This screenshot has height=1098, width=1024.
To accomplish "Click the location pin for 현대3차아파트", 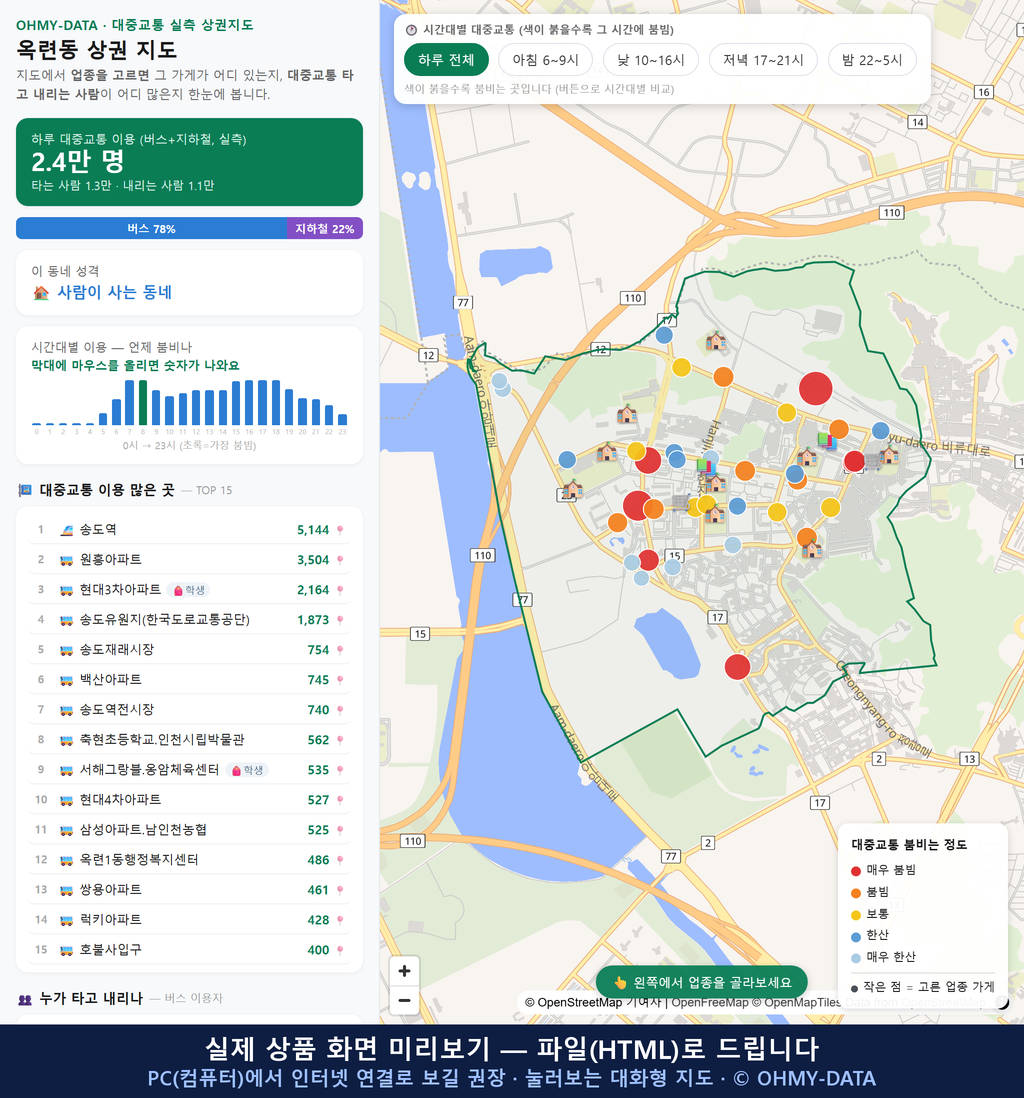I will click(x=340, y=590).
